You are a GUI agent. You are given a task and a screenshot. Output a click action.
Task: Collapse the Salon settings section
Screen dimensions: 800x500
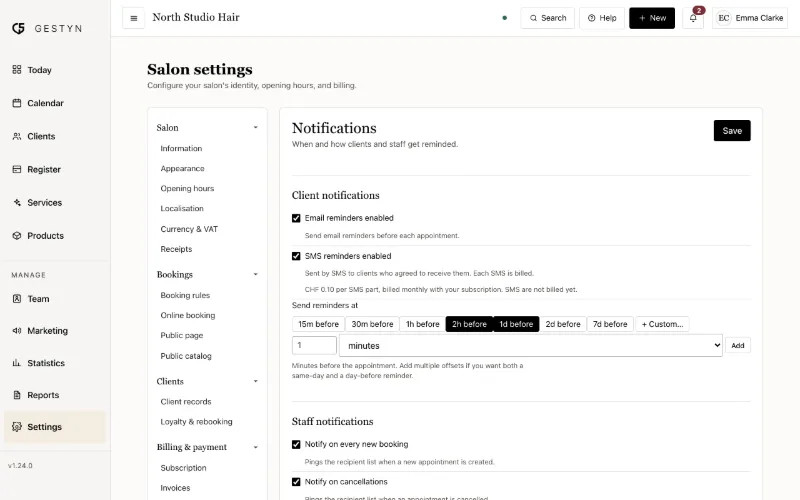point(207,128)
